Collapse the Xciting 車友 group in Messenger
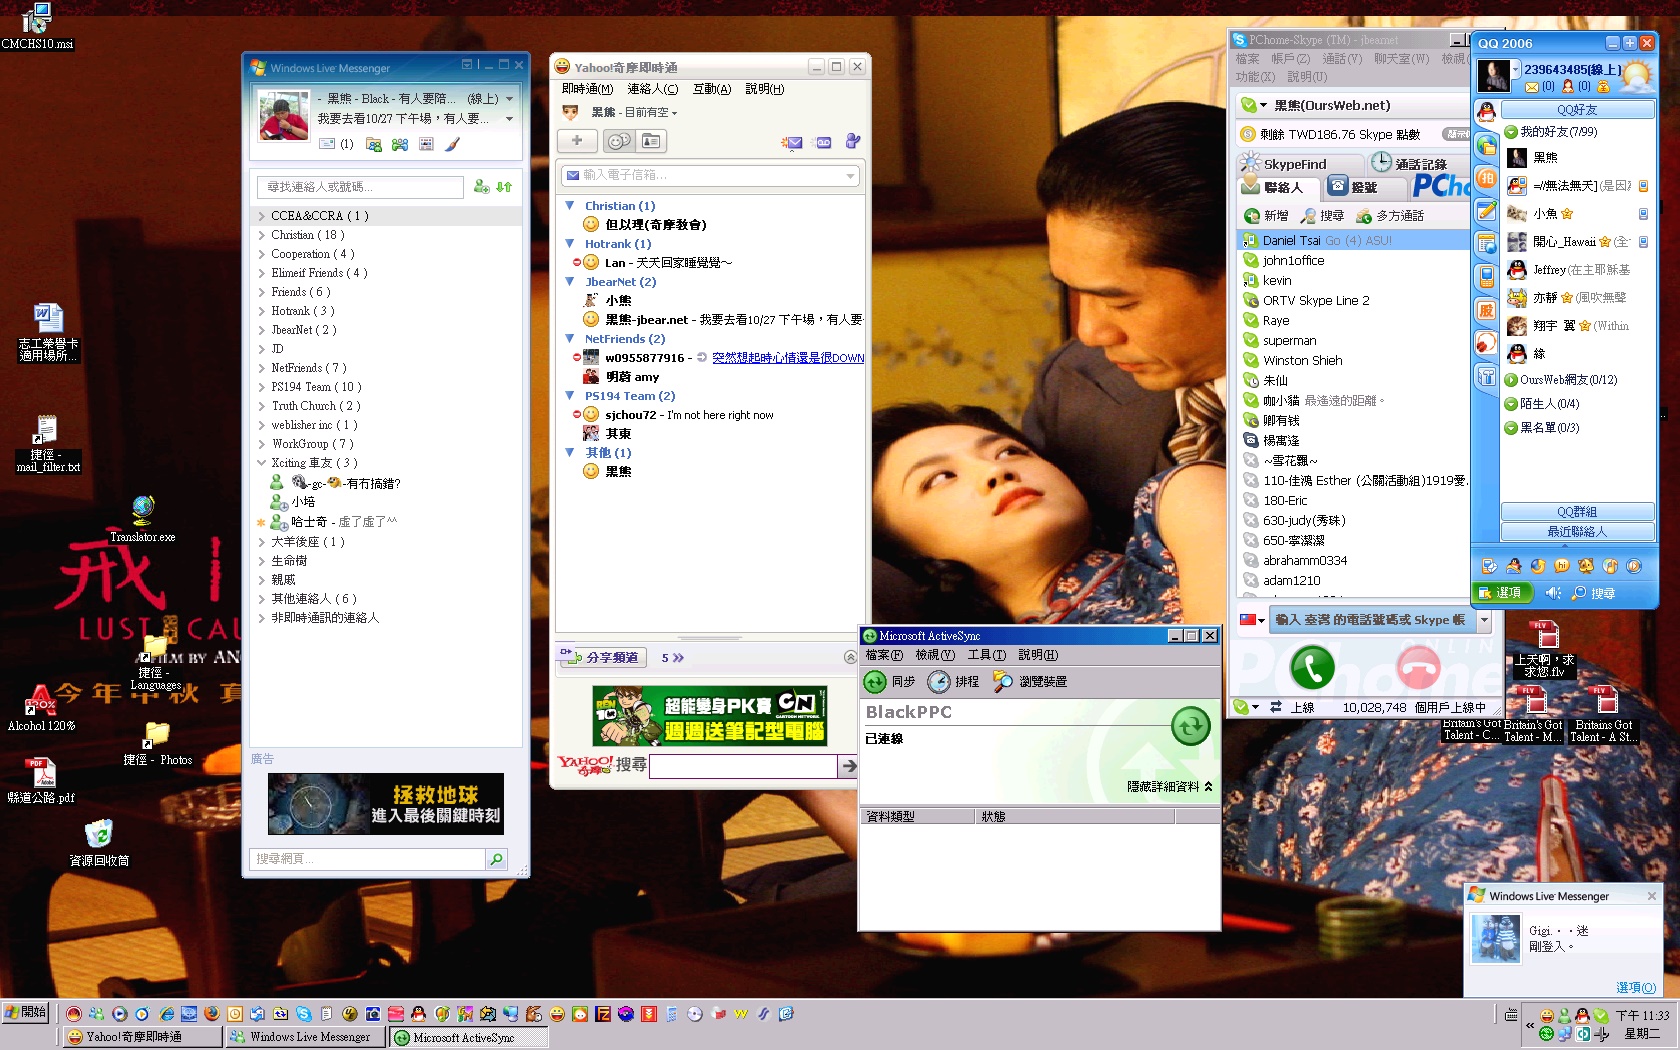The image size is (1680, 1050). click(x=262, y=463)
